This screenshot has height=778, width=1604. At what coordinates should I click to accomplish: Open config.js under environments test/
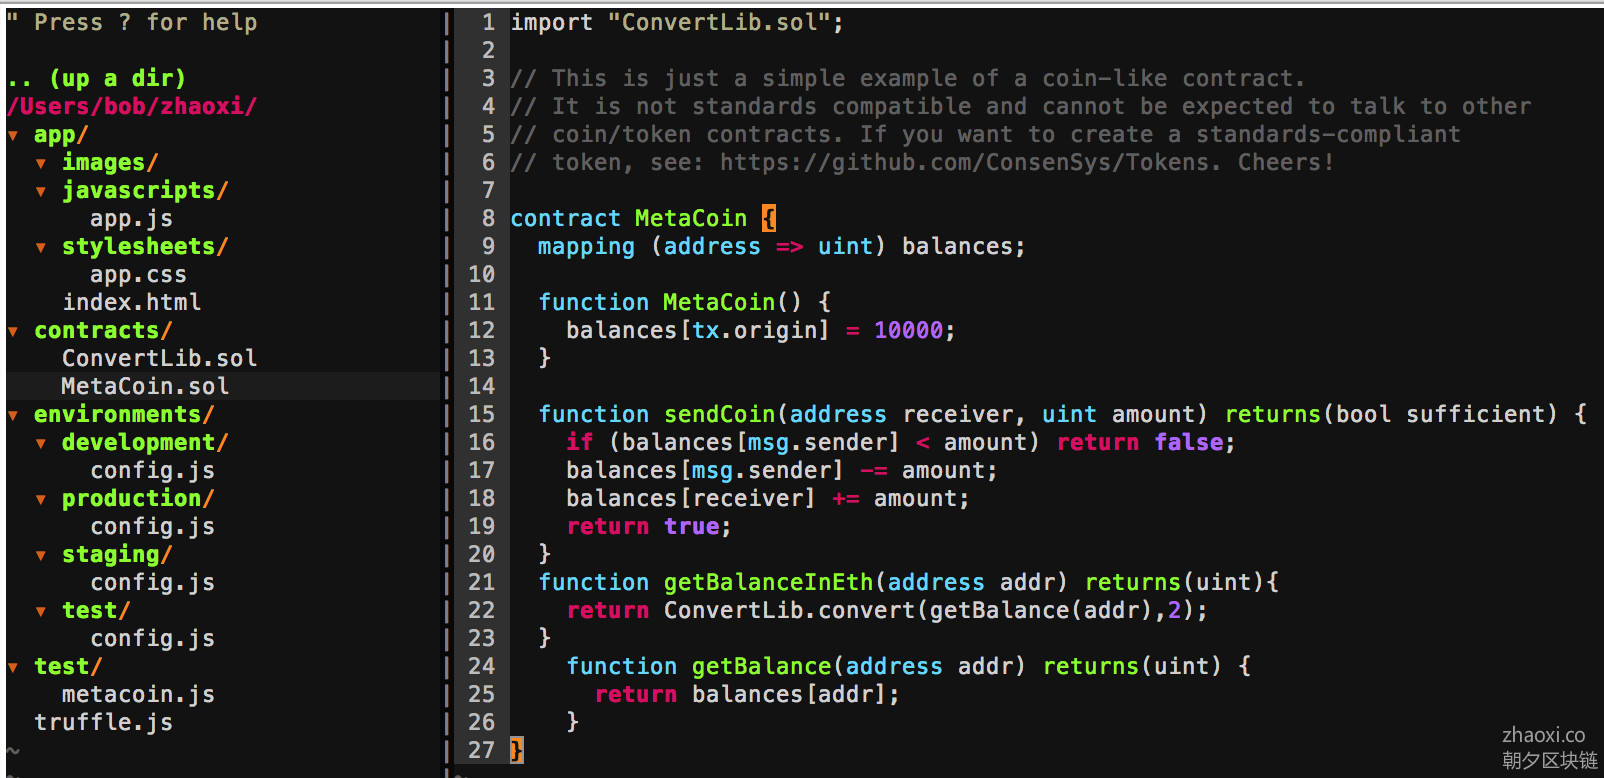pyautogui.click(x=152, y=638)
